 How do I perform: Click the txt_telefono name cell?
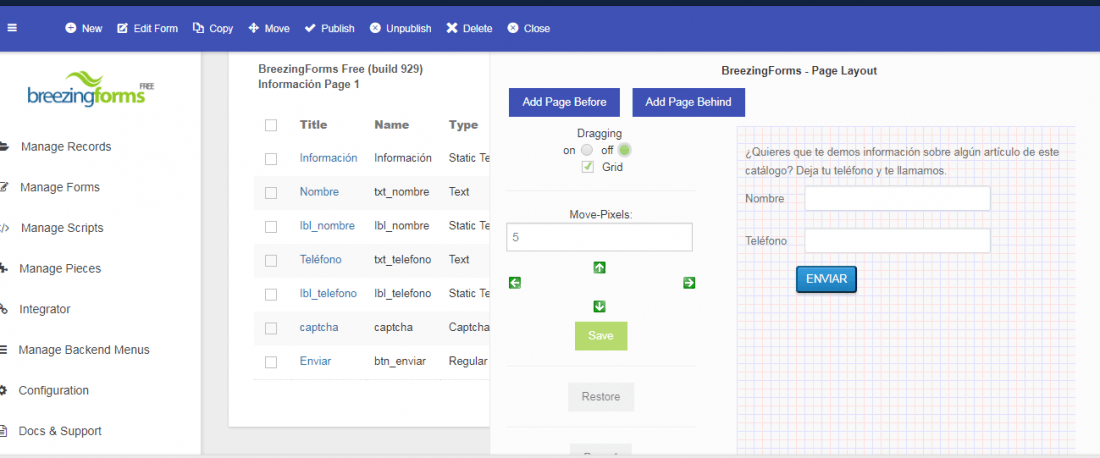(403, 260)
